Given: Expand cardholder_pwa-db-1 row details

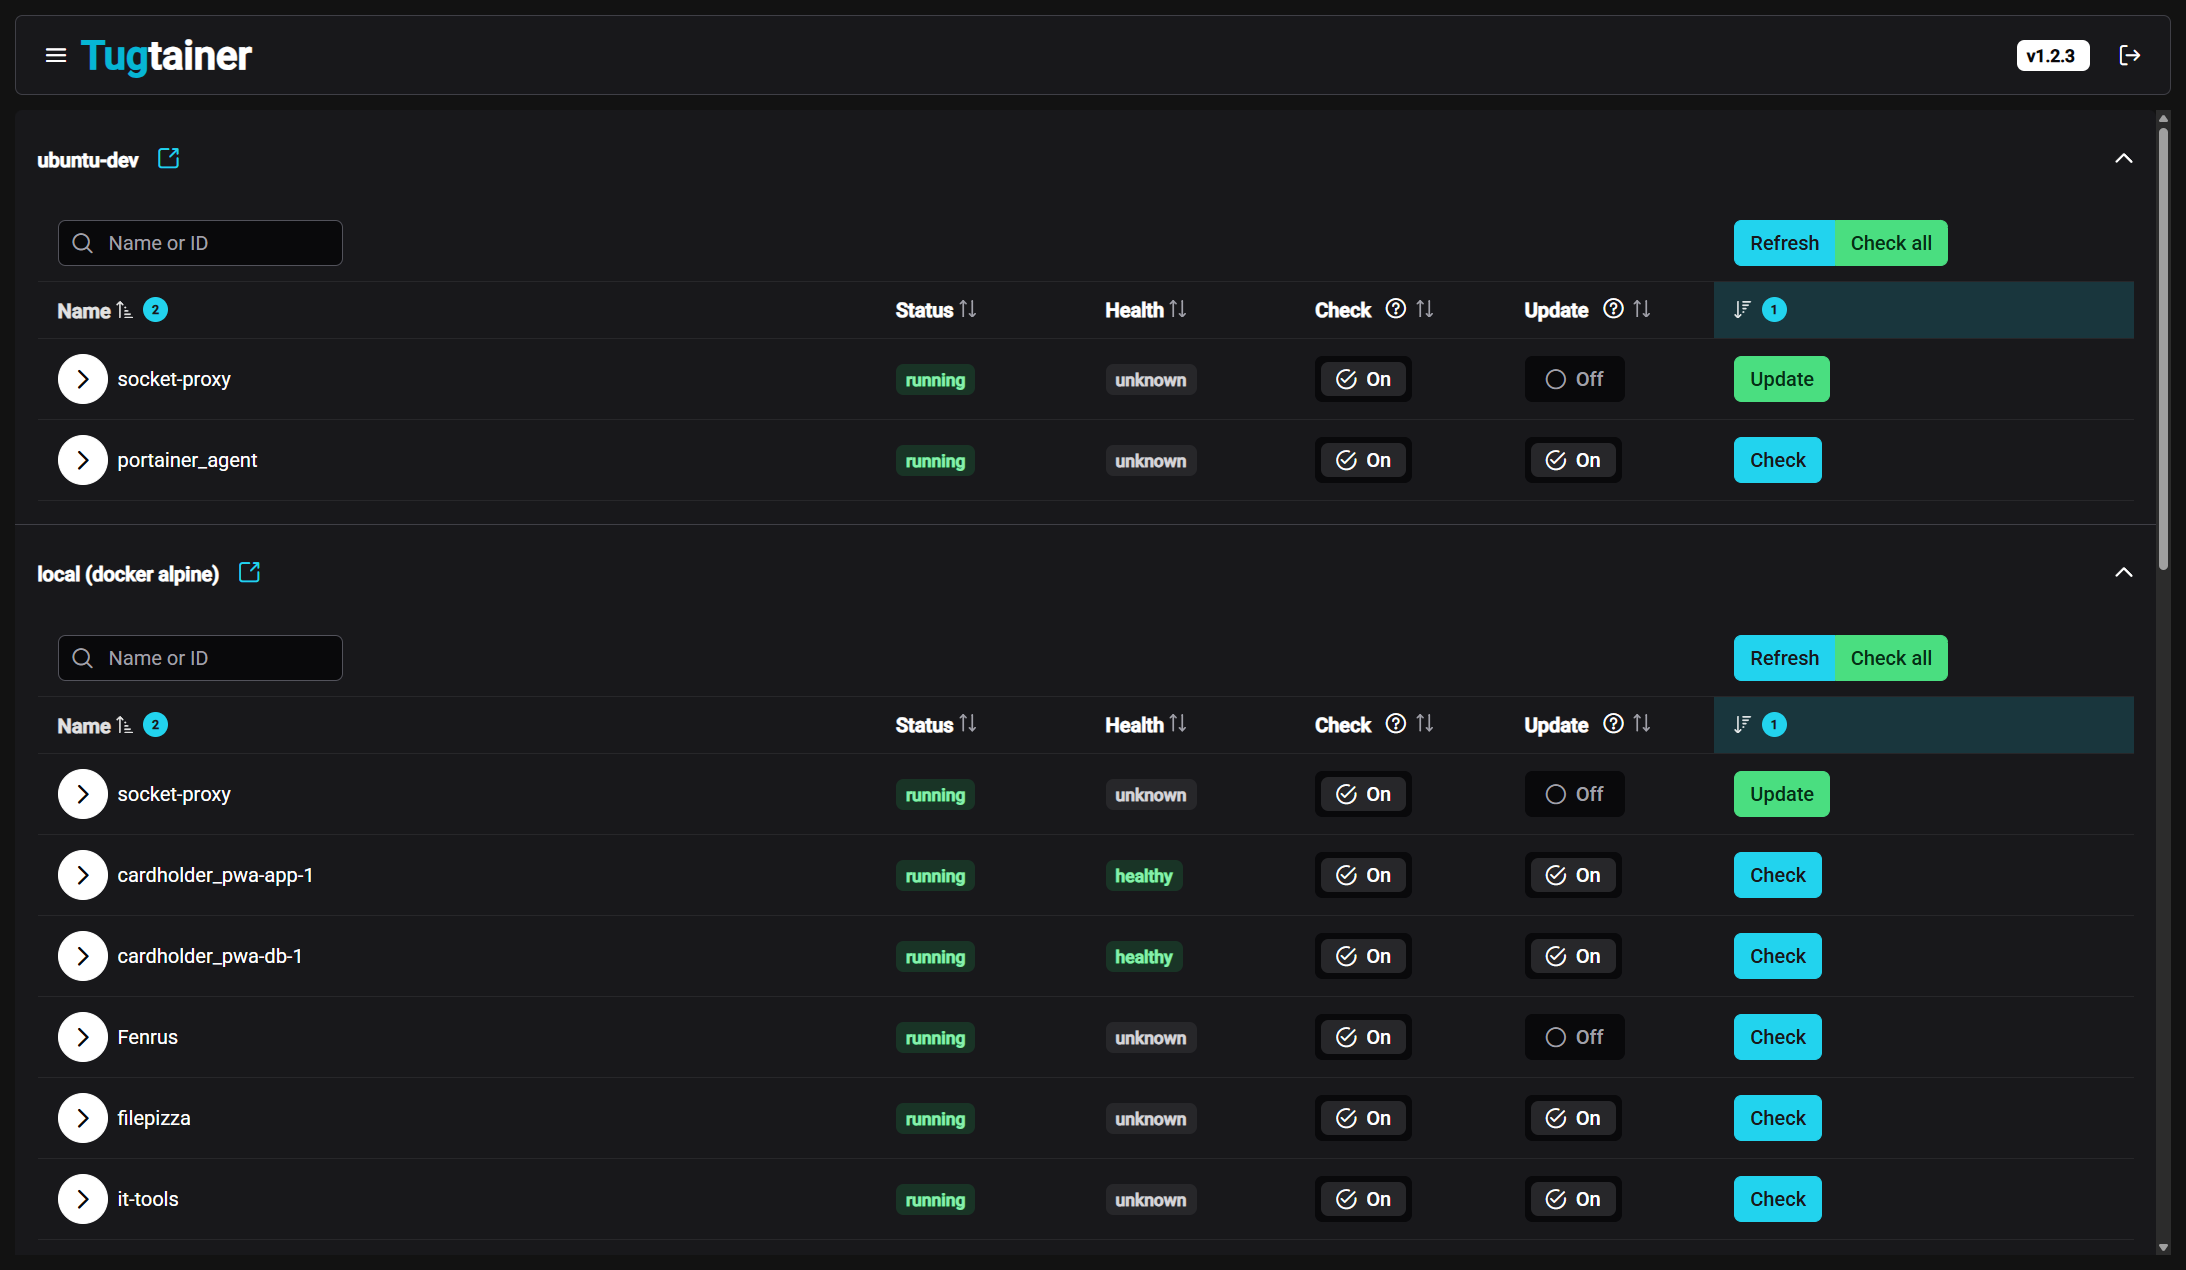Looking at the screenshot, I should [83, 956].
